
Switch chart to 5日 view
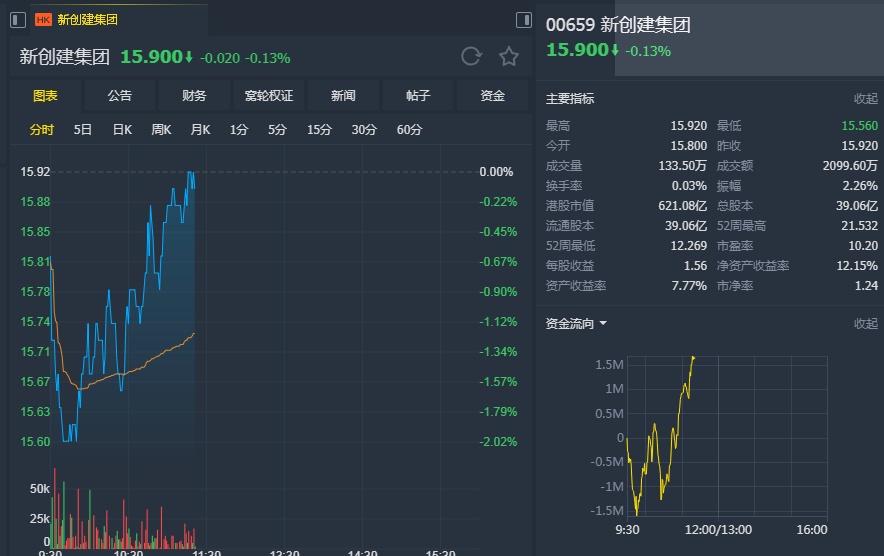(83, 129)
